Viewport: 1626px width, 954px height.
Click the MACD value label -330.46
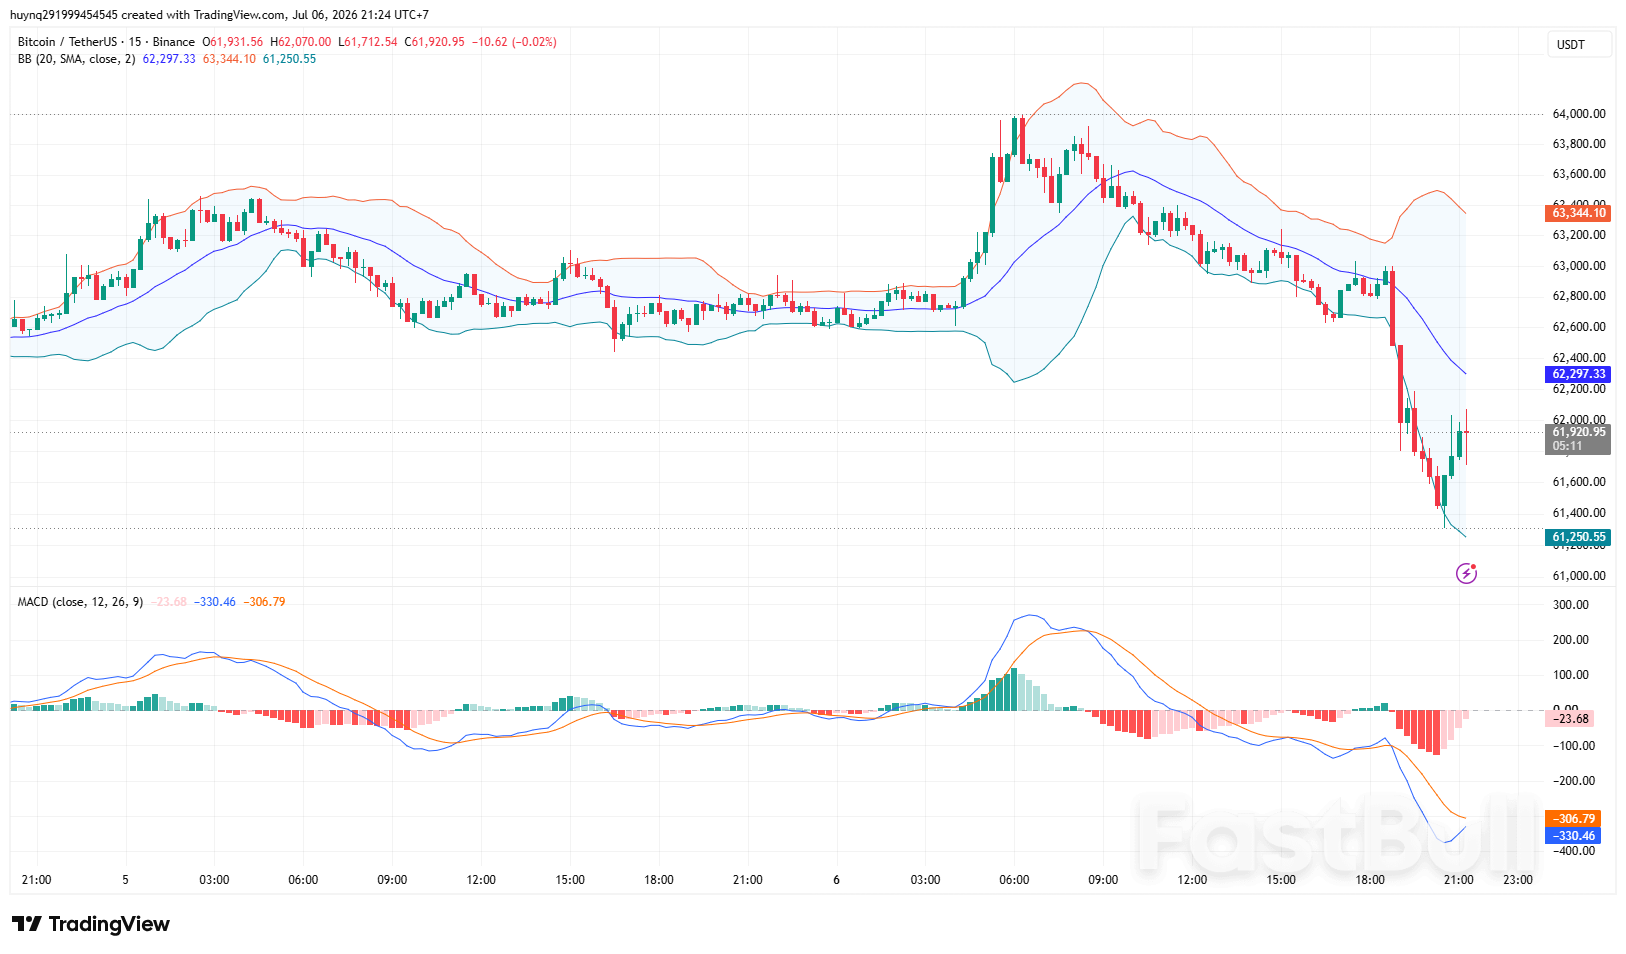[1573, 836]
